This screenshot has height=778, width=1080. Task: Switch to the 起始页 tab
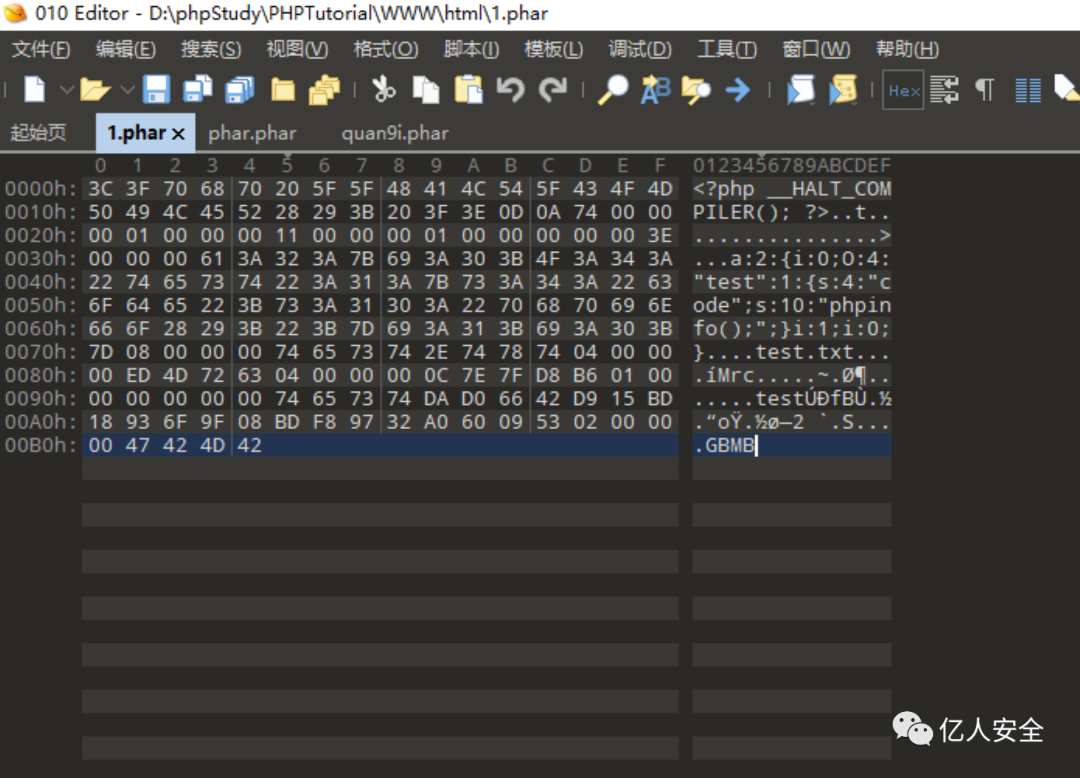[39, 132]
